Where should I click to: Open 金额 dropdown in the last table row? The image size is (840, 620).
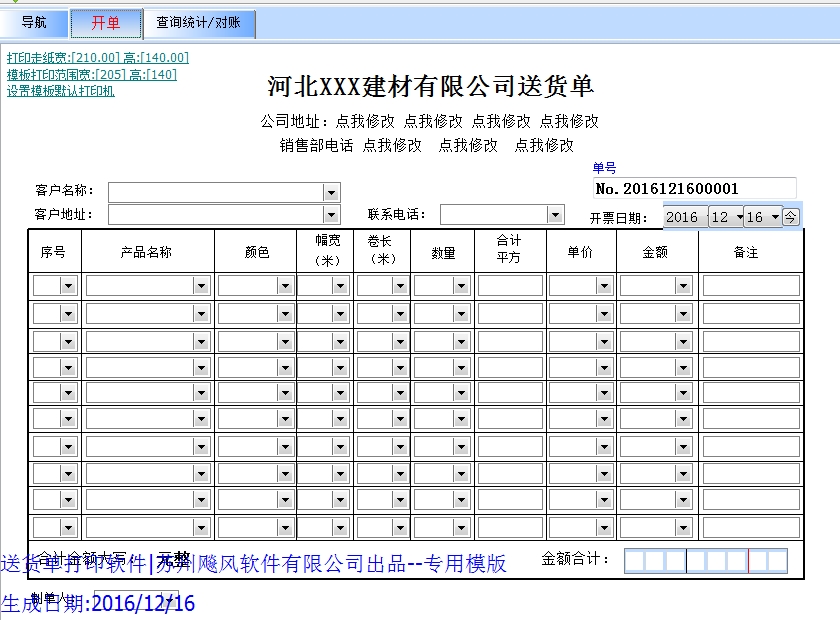click(683, 528)
